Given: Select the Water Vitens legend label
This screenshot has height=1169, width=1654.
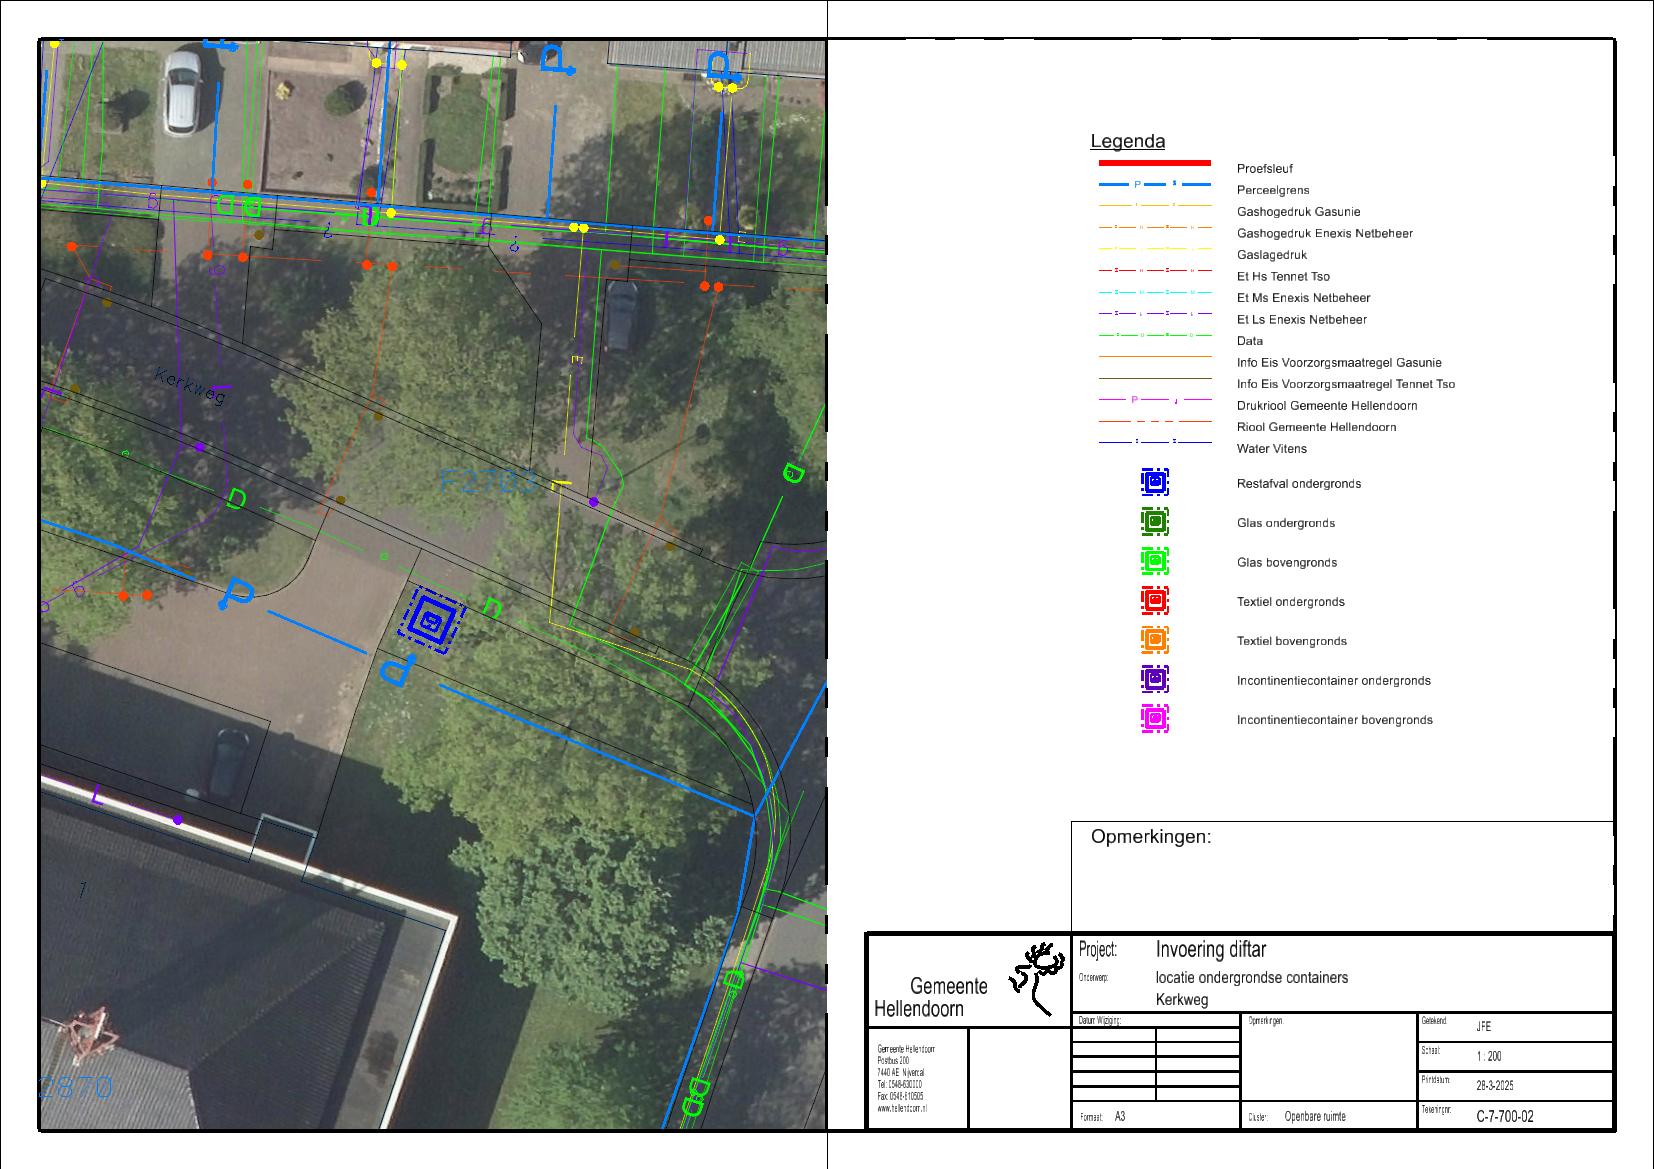Looking at the screenshot, I should click(1271, 449).
